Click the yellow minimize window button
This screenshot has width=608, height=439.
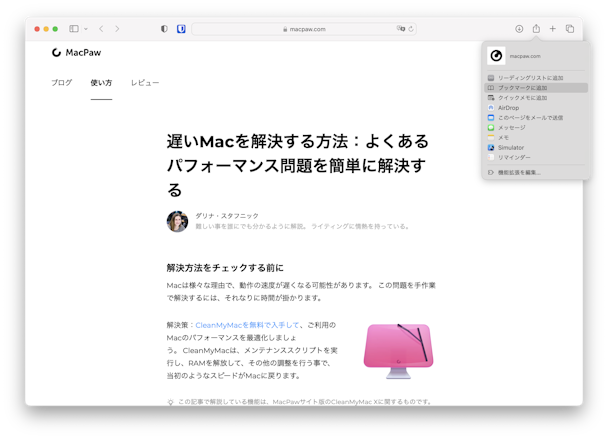coord(46,29)
